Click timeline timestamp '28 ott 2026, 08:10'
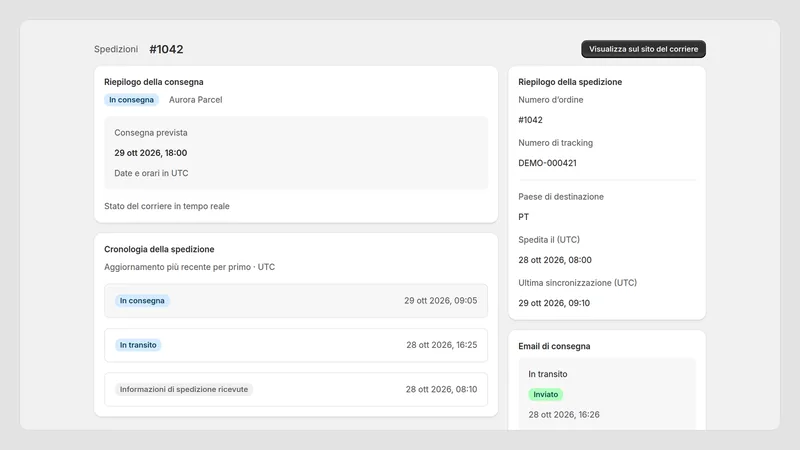Image resolution: width=800 pixels, height=450 pixels. pyautogui.click(x=441, y=389)
